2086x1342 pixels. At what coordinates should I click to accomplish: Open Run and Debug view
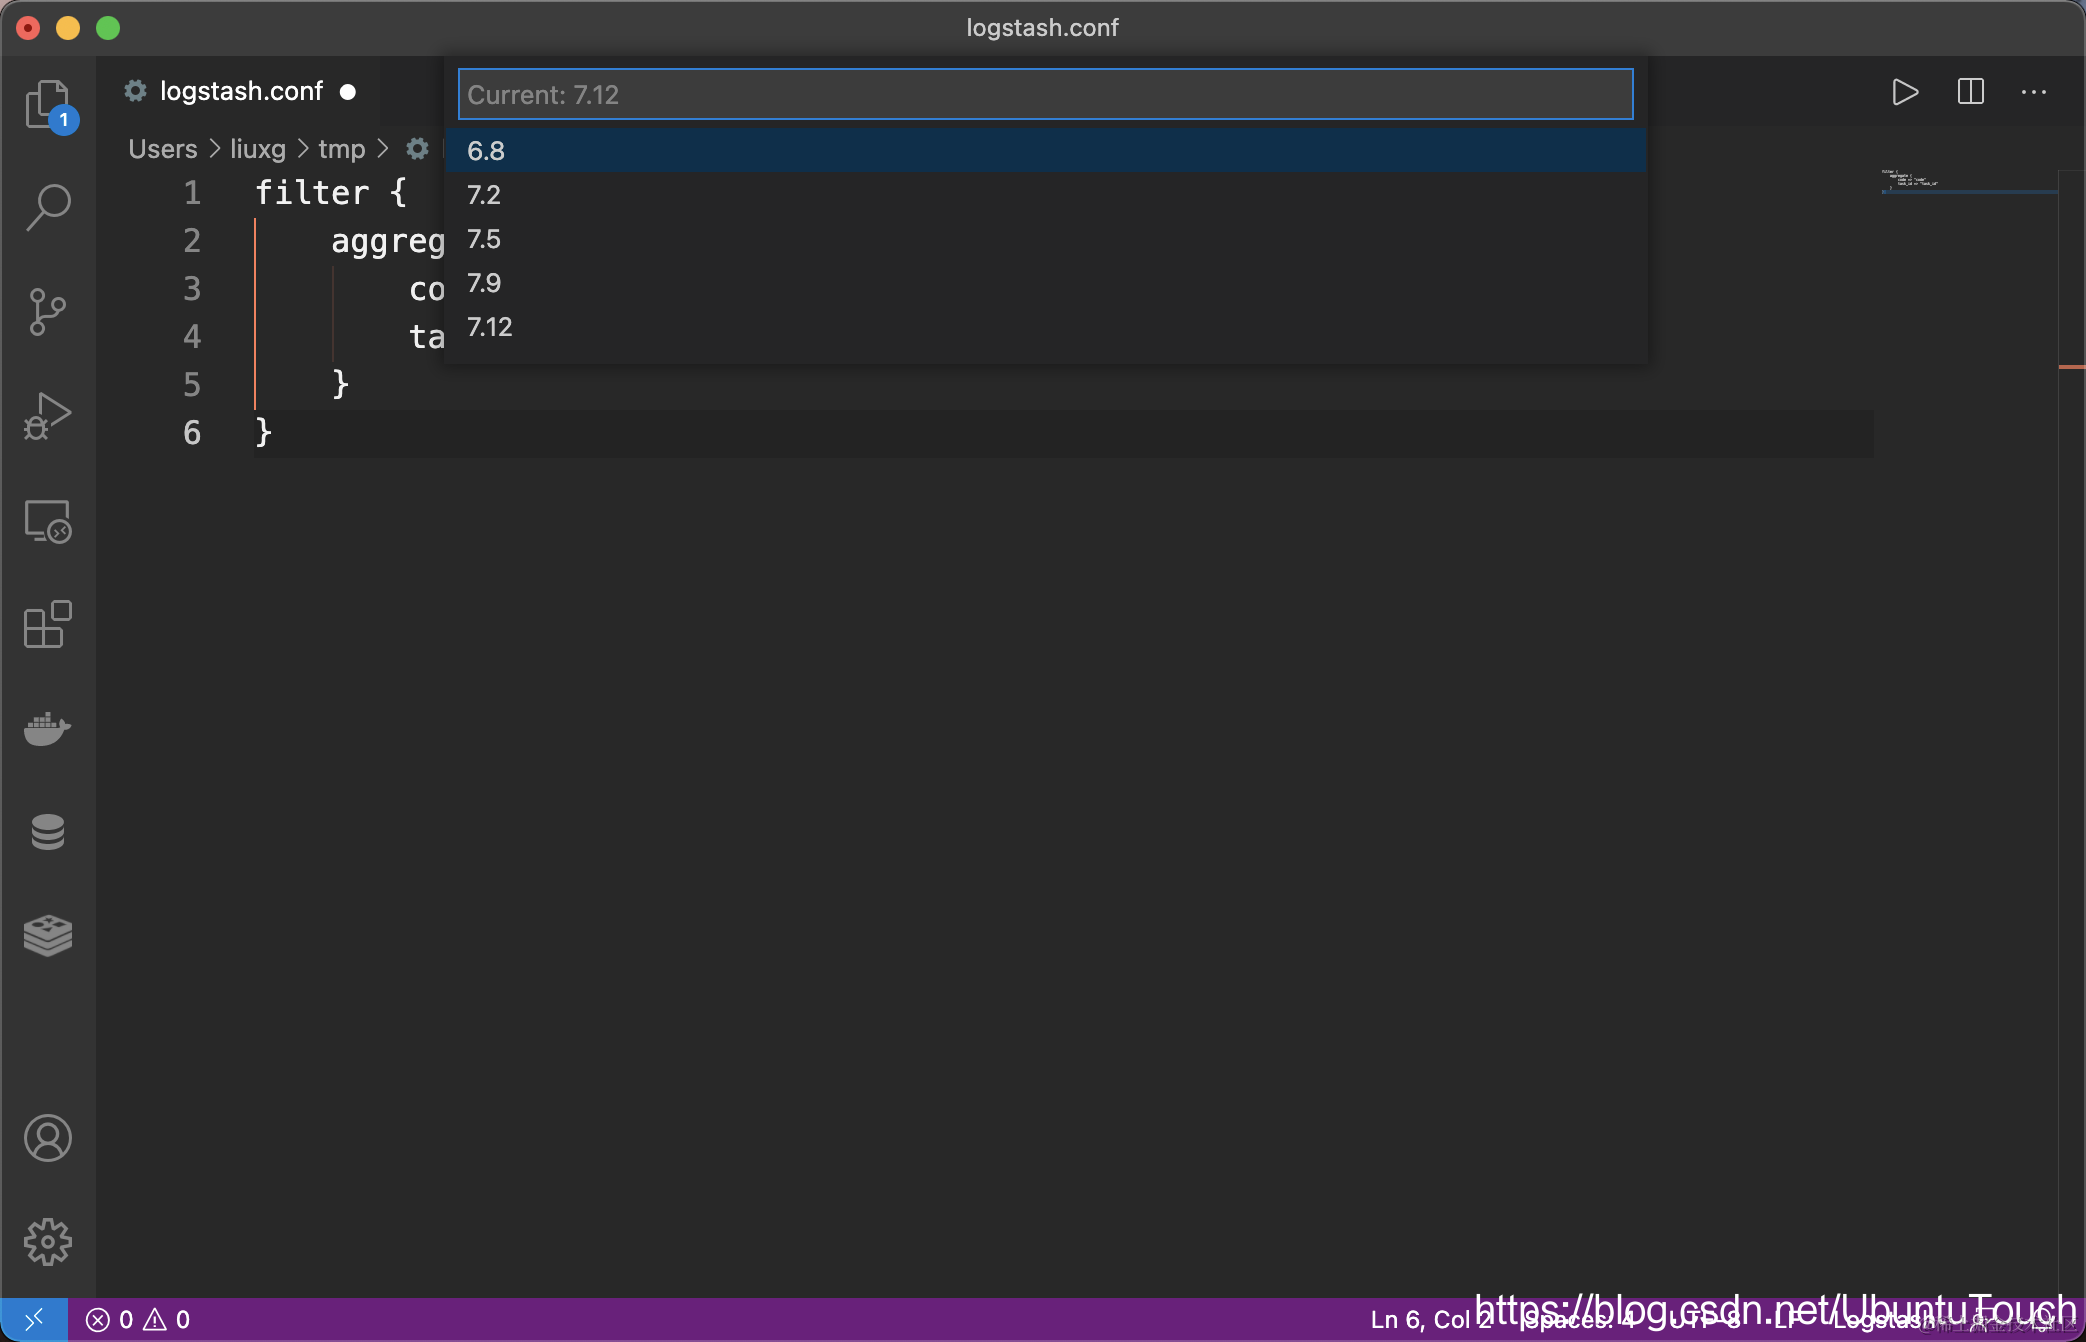tap(47, 416)
